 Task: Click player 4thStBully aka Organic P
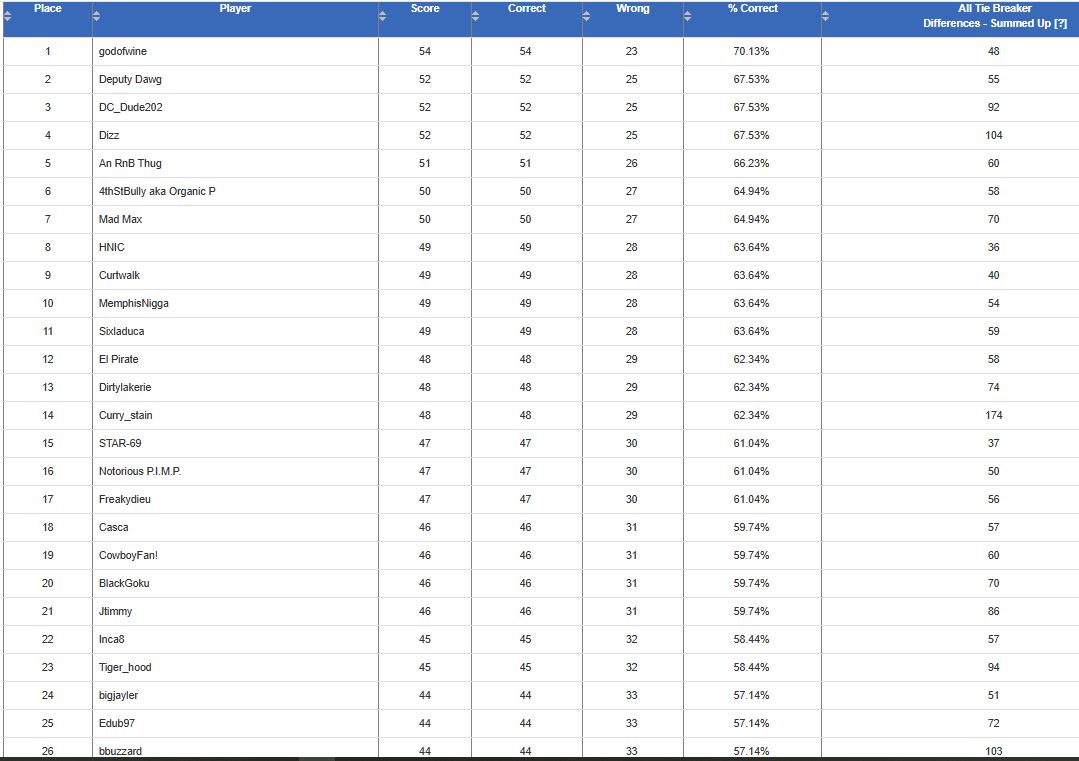pos(157,191)
